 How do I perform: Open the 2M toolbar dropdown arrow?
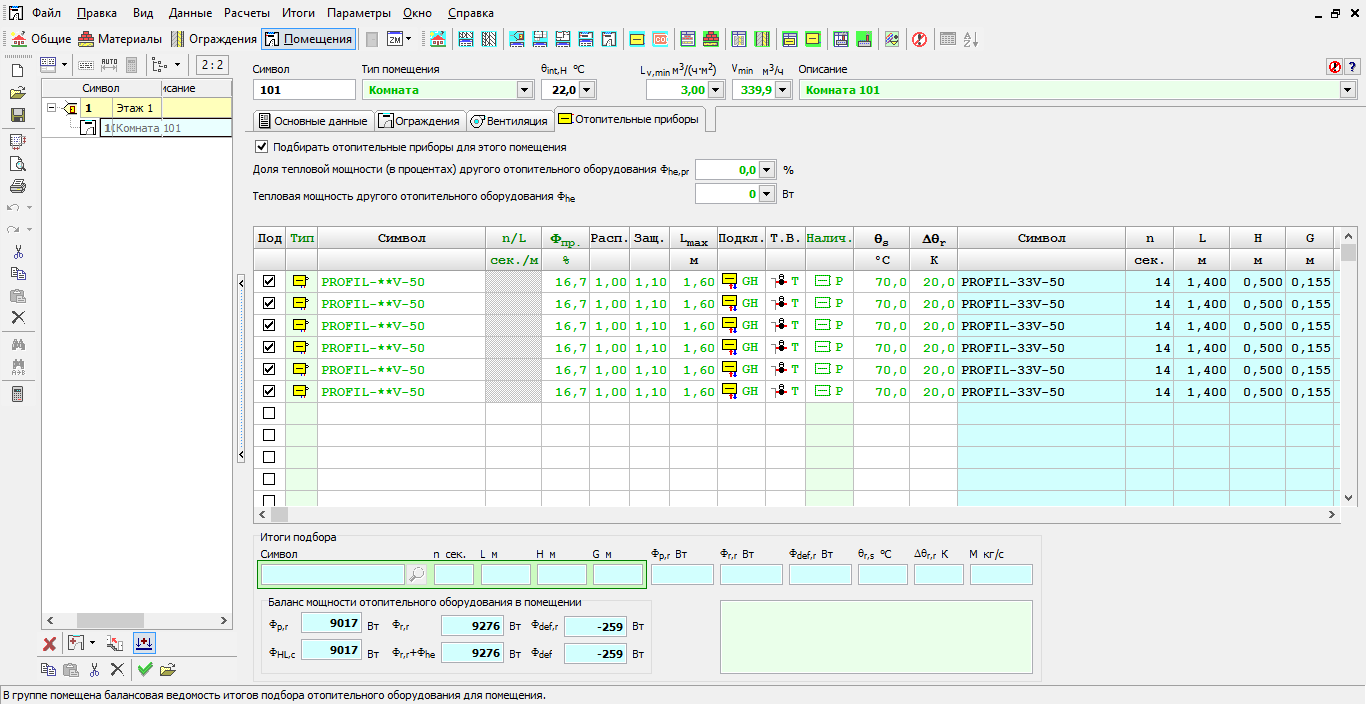(408, 39)
